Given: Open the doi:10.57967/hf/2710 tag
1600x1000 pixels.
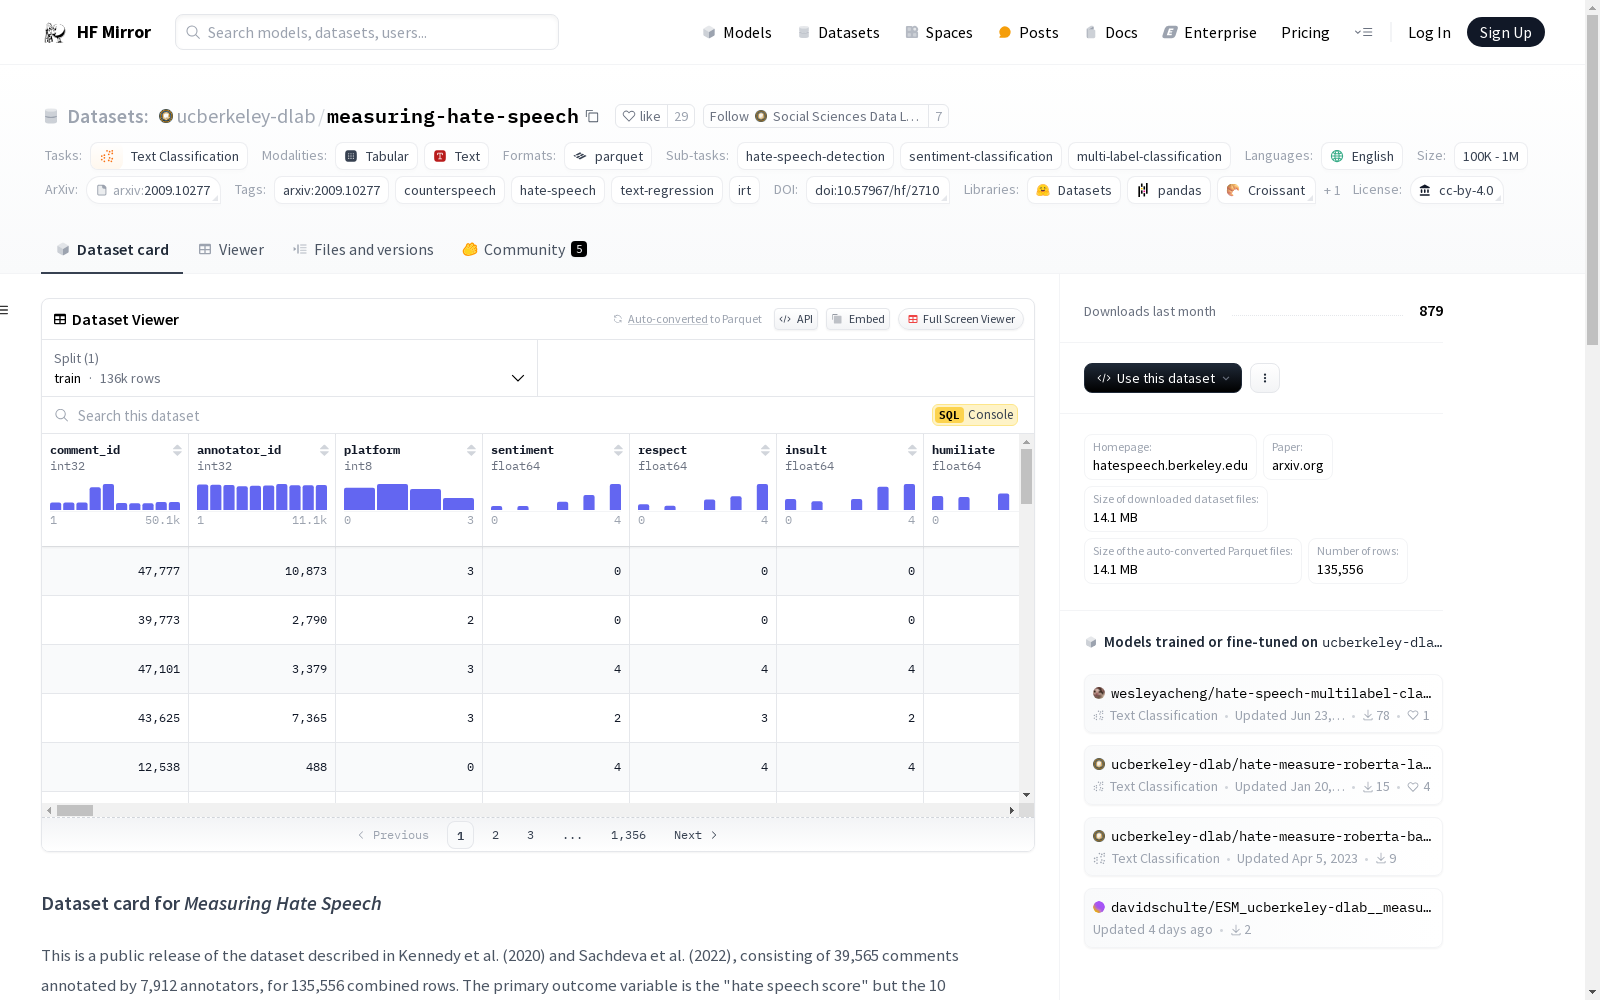Looking at the screenshot, I should point(877,190).
